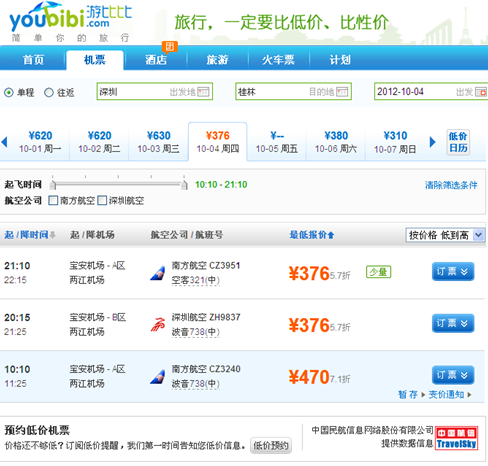Select the 10-05 周五 date tab
The height and width of the screenshot is (466, 488).
(x=277, y=142)
